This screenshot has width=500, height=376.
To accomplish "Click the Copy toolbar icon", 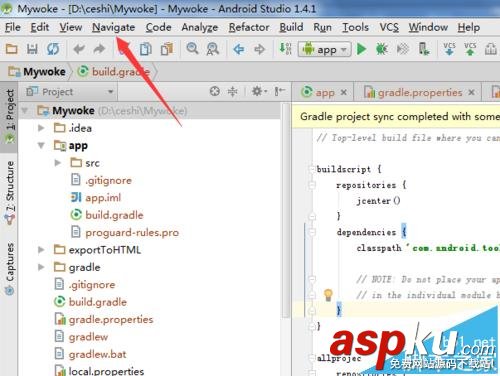I will tap(146, 49).
